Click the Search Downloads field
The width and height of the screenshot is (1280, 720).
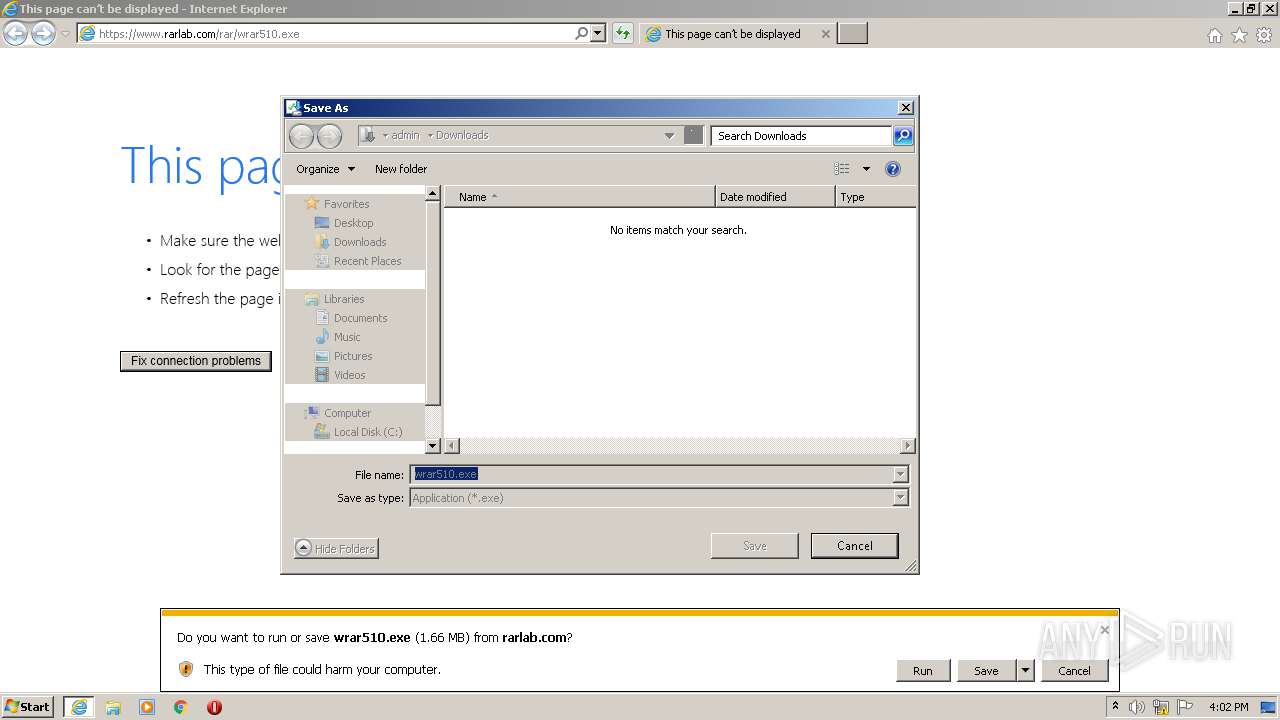pos(801,136)
